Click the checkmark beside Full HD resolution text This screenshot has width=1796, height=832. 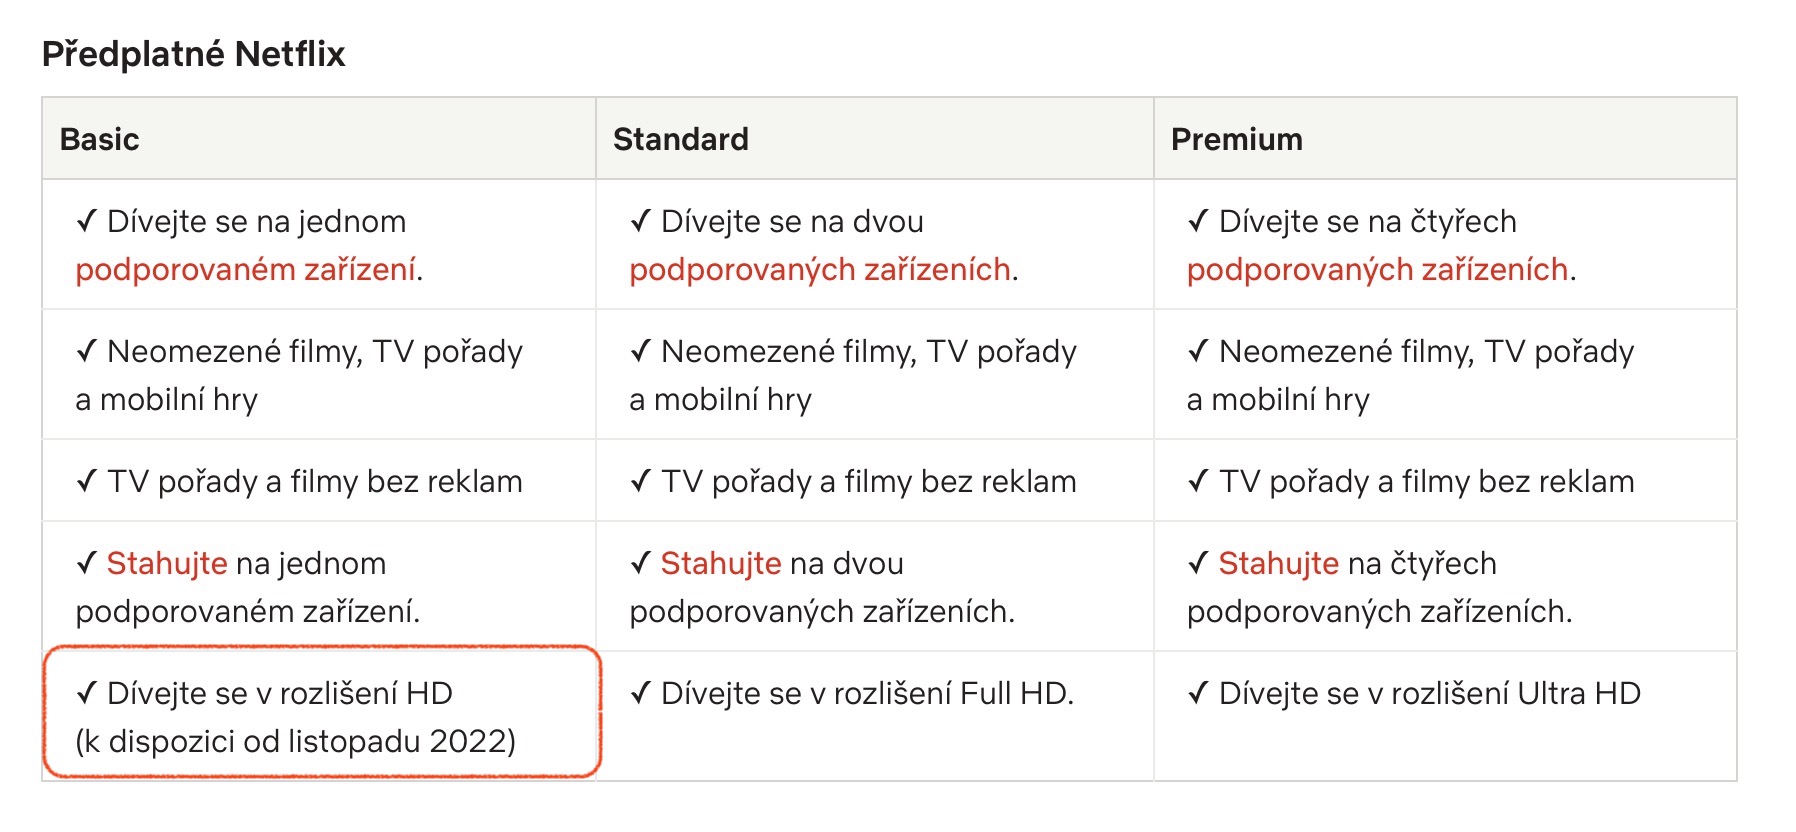tap(641, 693)
